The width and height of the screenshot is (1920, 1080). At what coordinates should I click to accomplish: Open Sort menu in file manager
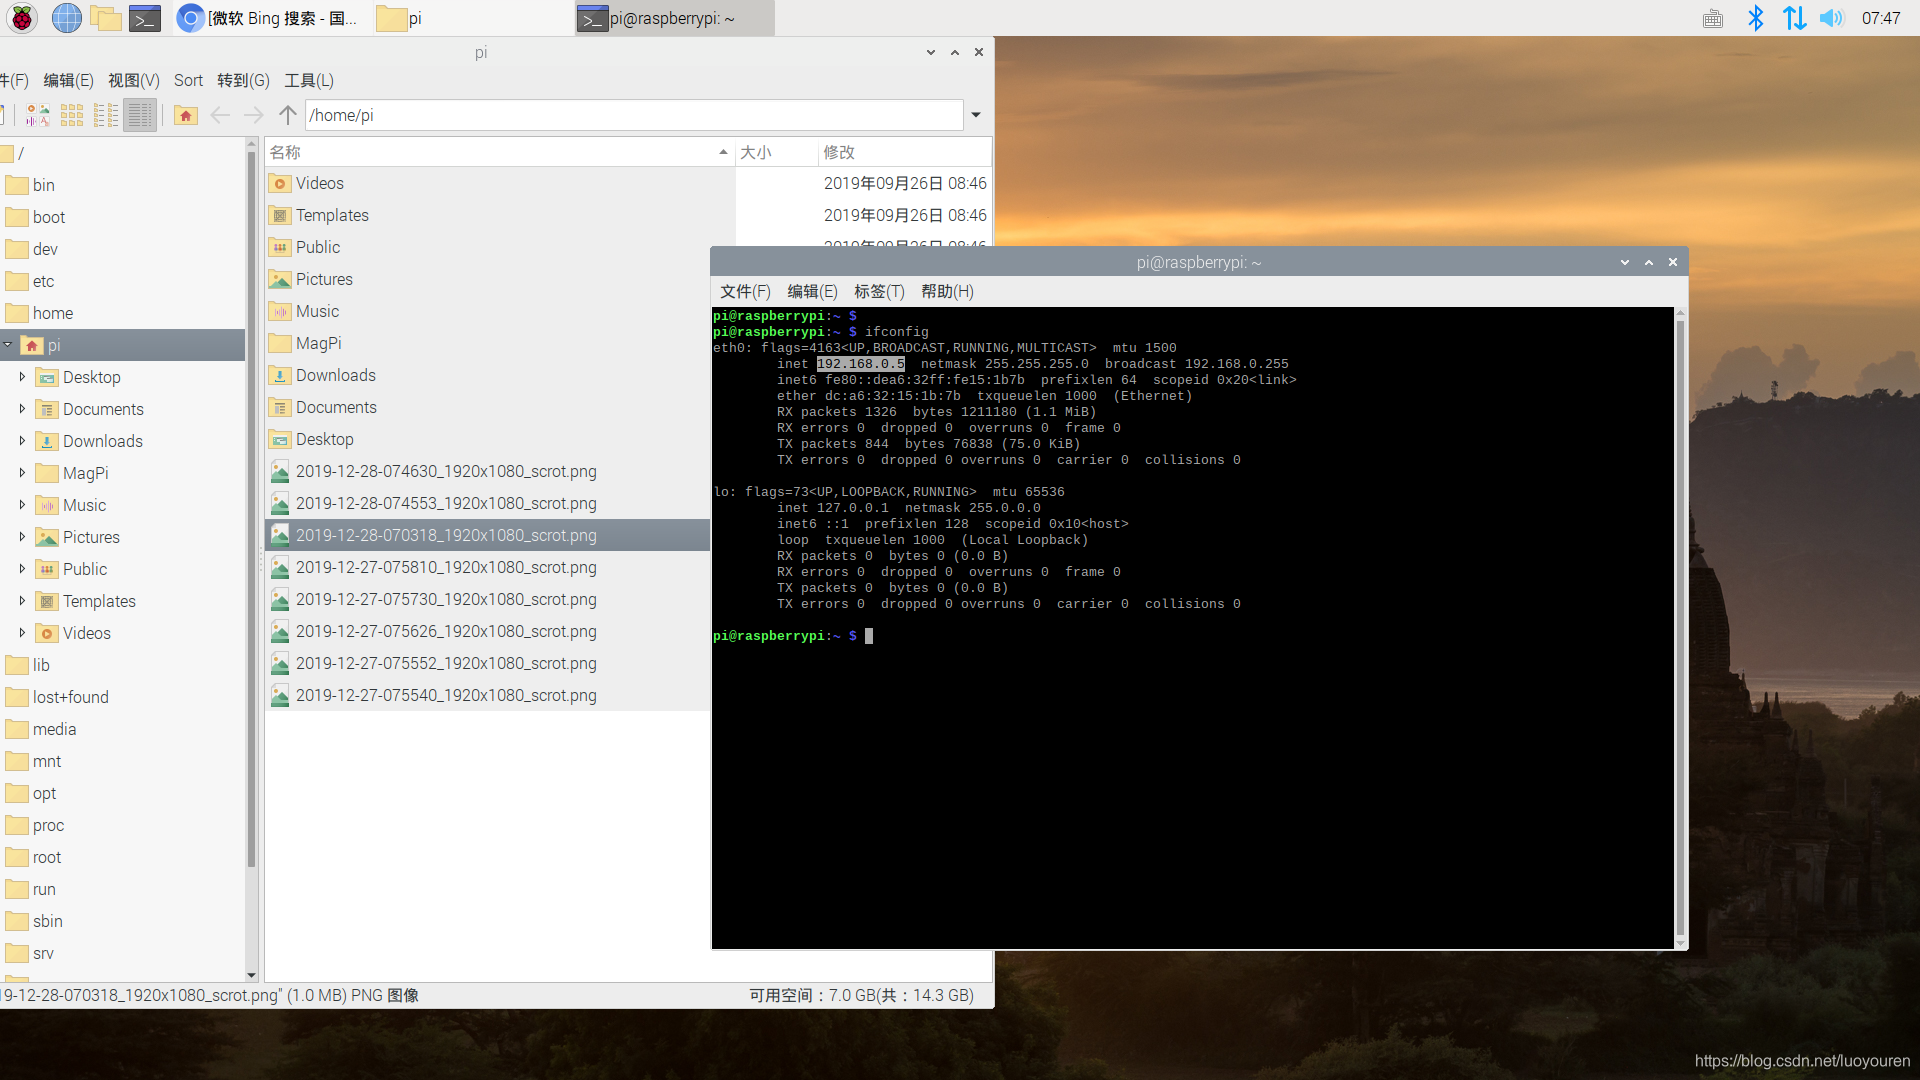point(188,81)
